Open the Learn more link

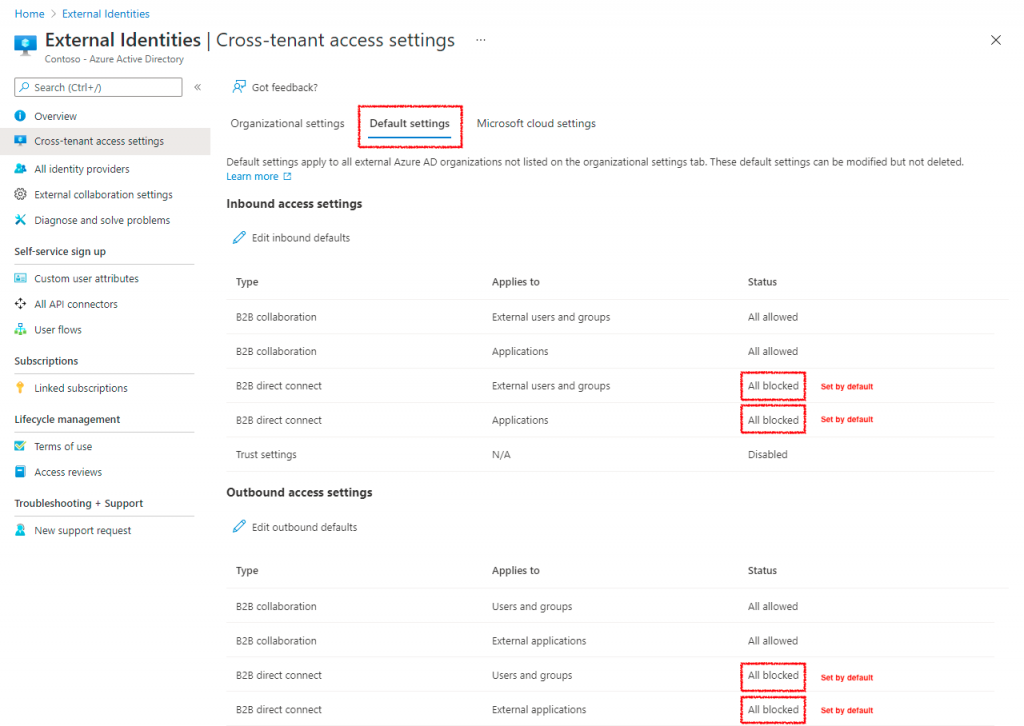(252, 175)
